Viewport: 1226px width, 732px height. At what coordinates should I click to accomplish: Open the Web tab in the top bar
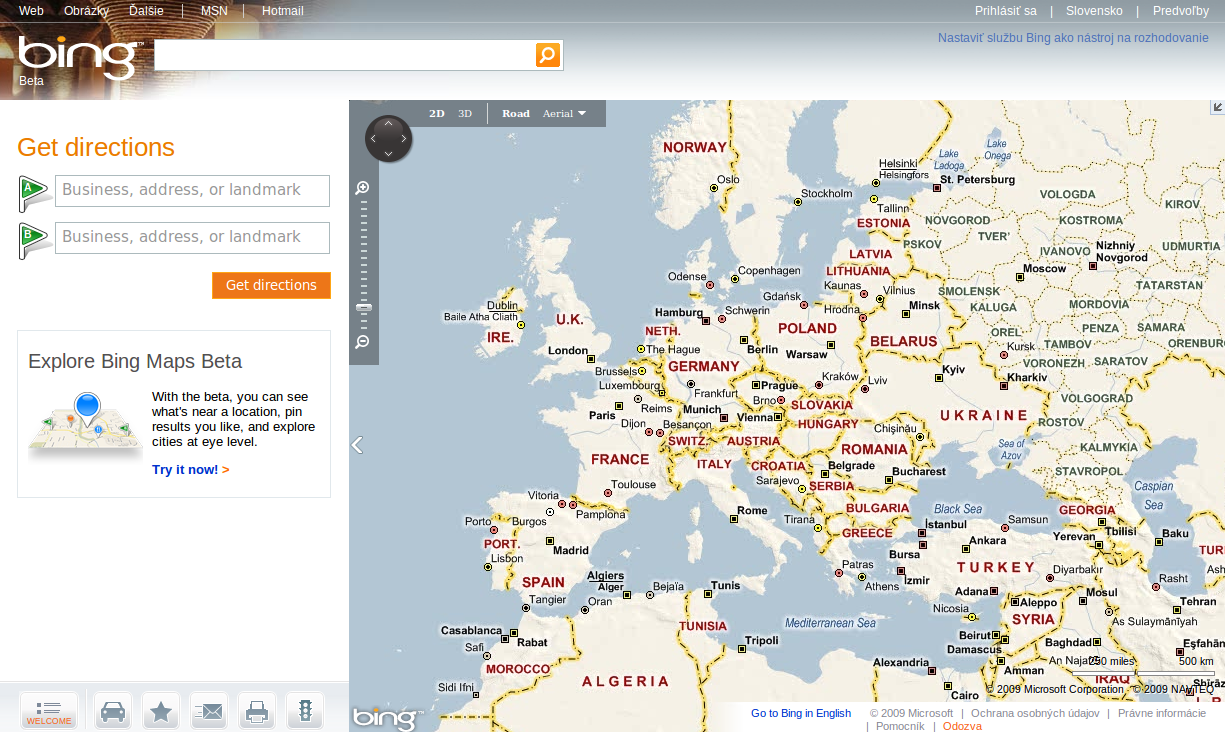31,11
